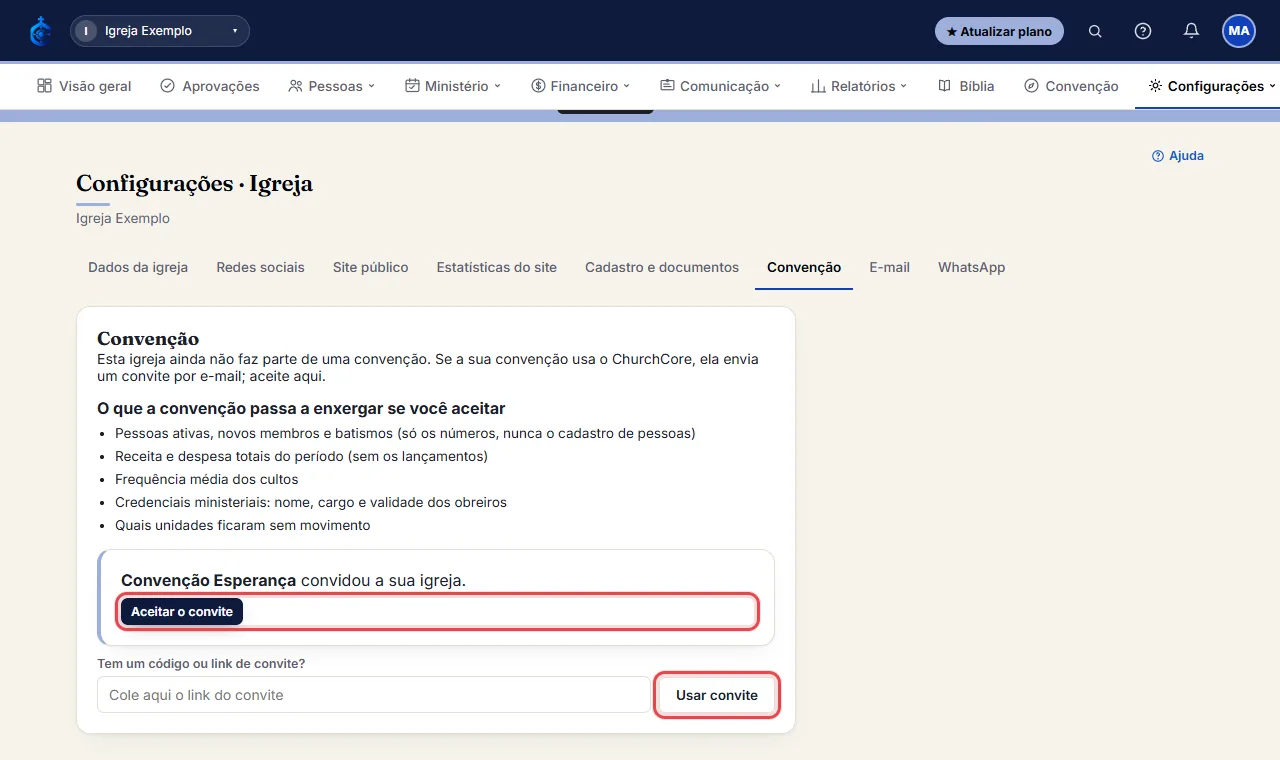Click the Frequência média dos cultos bullet
This screenshot has width=1280, height=760.
[206, 479]
